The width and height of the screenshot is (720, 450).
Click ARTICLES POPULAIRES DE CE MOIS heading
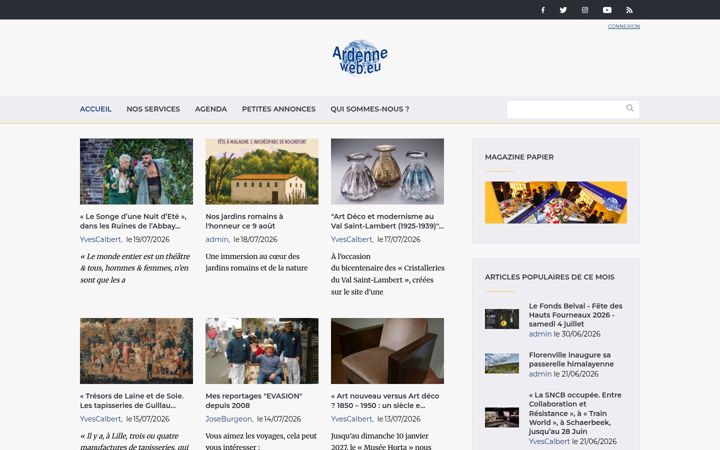[549, 277]
